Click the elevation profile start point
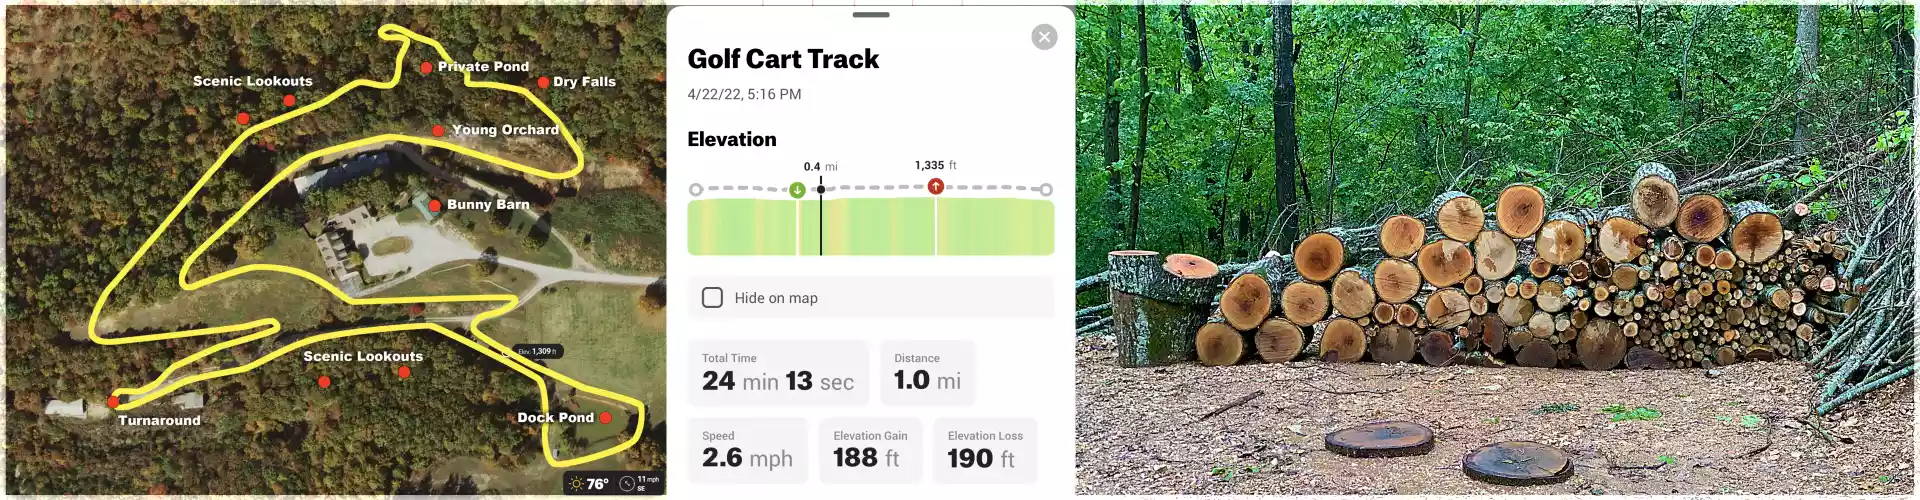 coord(696,189)
